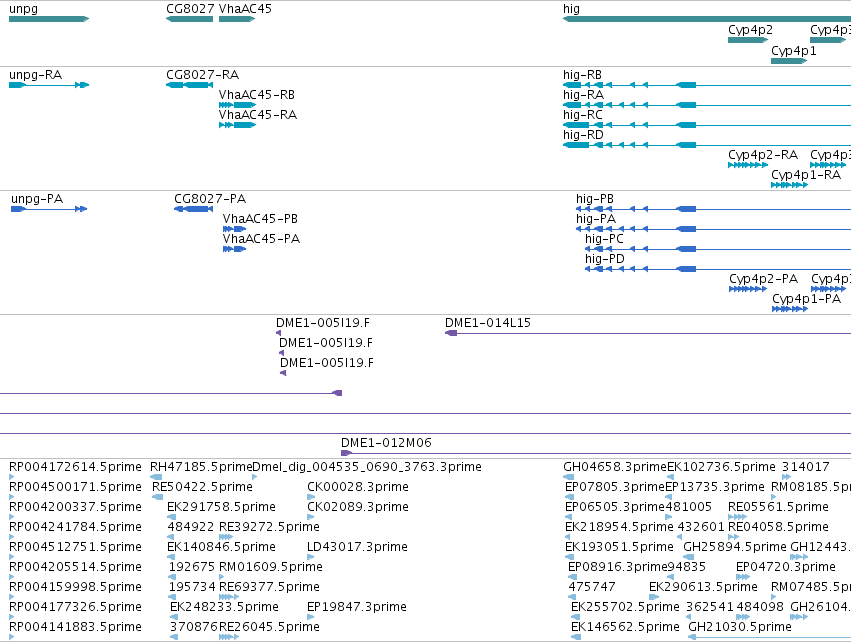Open the VhaAC45 gene label
Viewport: 851px width, 642px height.
245,9
